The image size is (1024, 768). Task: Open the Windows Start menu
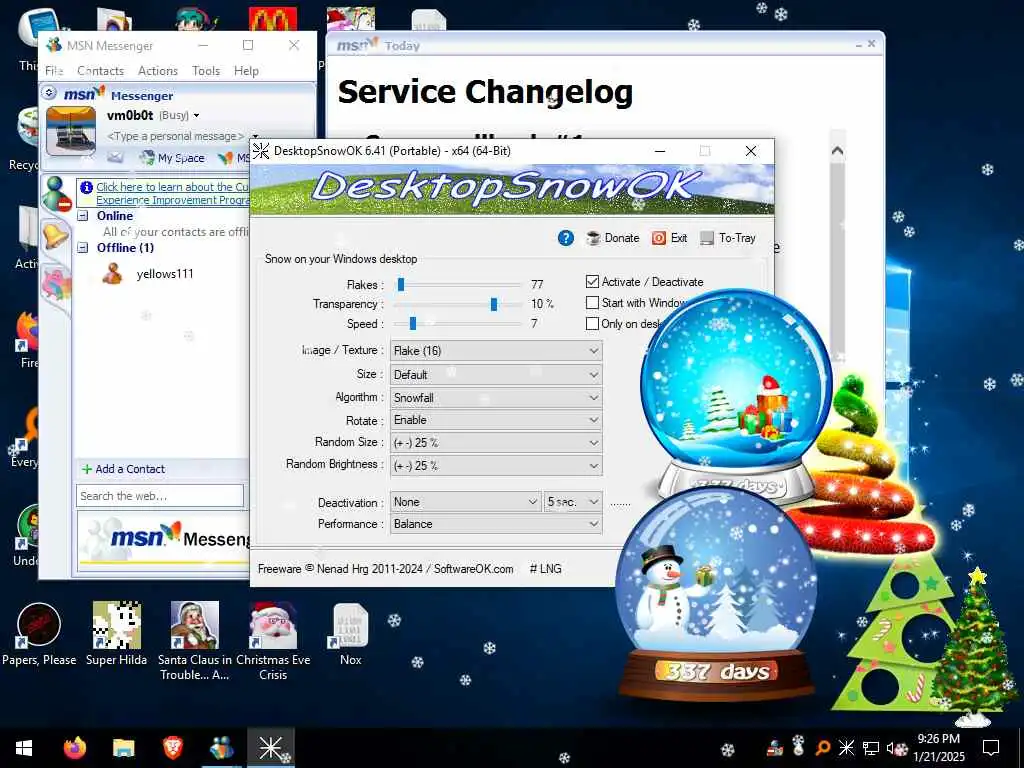coord(24,748)
